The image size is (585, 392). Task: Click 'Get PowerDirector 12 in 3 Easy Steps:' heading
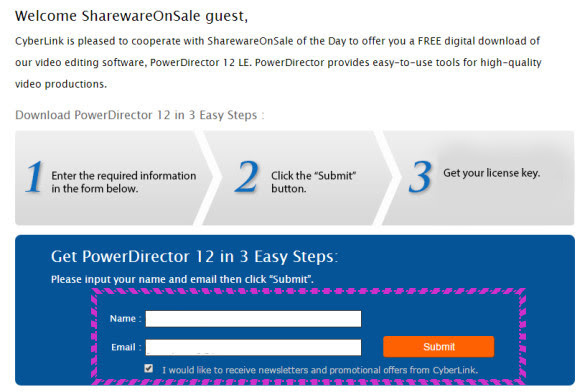pos(194,257)
